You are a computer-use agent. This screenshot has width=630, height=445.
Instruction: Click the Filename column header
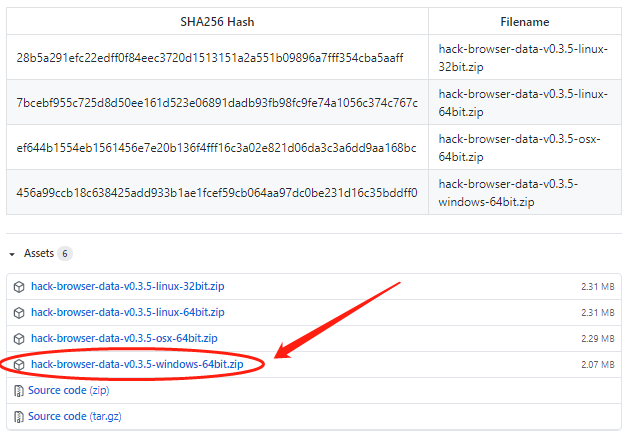coord(525,21)
